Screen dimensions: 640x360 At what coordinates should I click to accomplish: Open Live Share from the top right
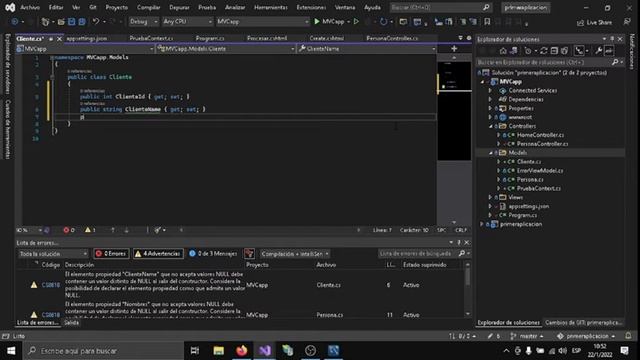[x=594, y=22]
